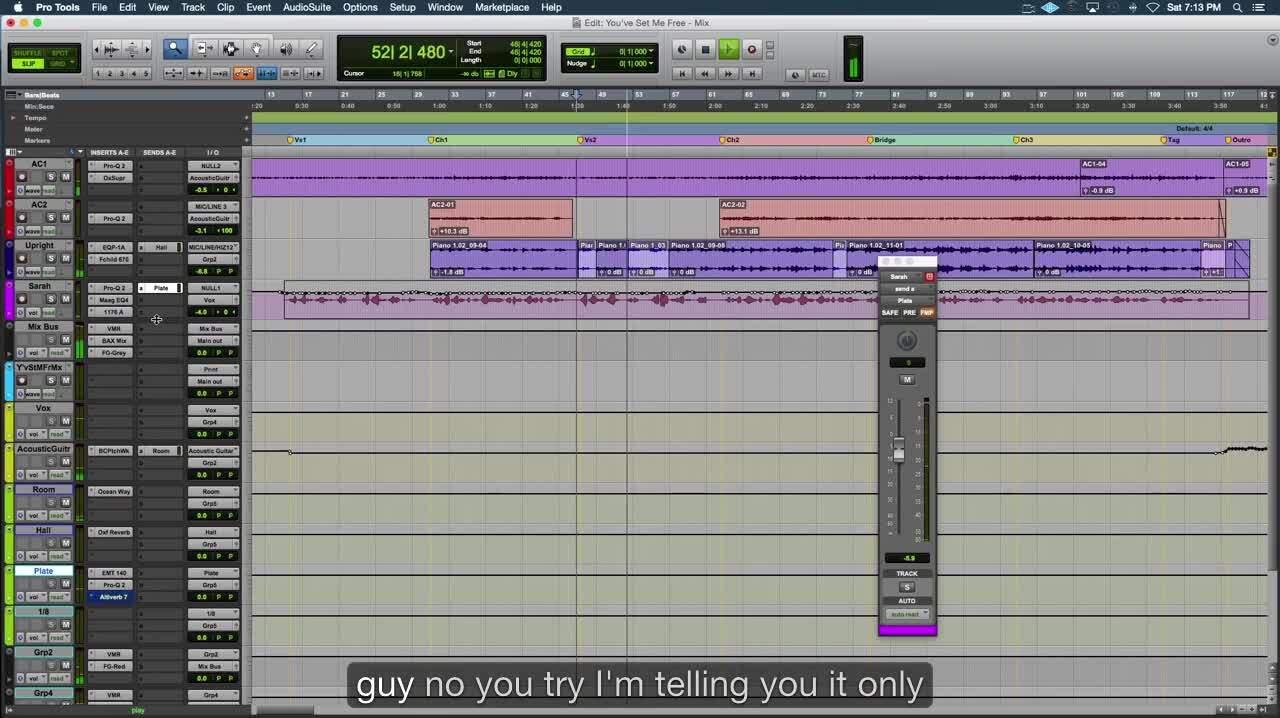Record-enable the Upright track
1280x718 pixels.
point(22,258)
